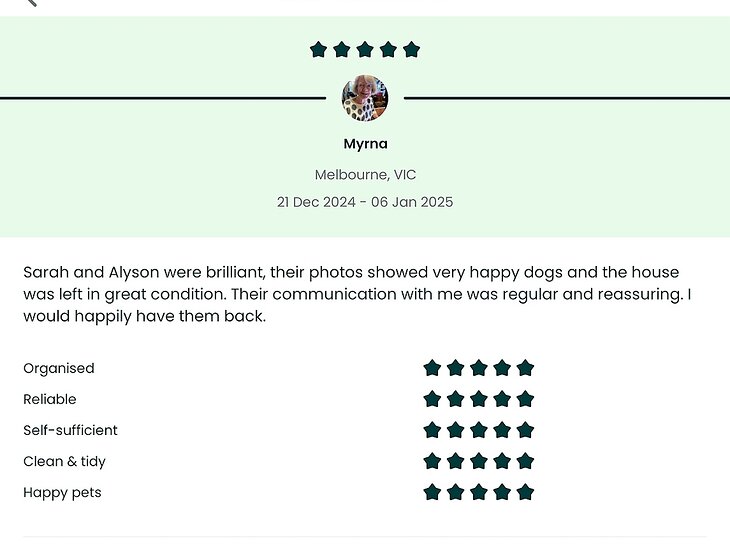Pick the third star in the Reliable row
The width and height of the screenshot is (730, 560).
(x=479, y=399)
